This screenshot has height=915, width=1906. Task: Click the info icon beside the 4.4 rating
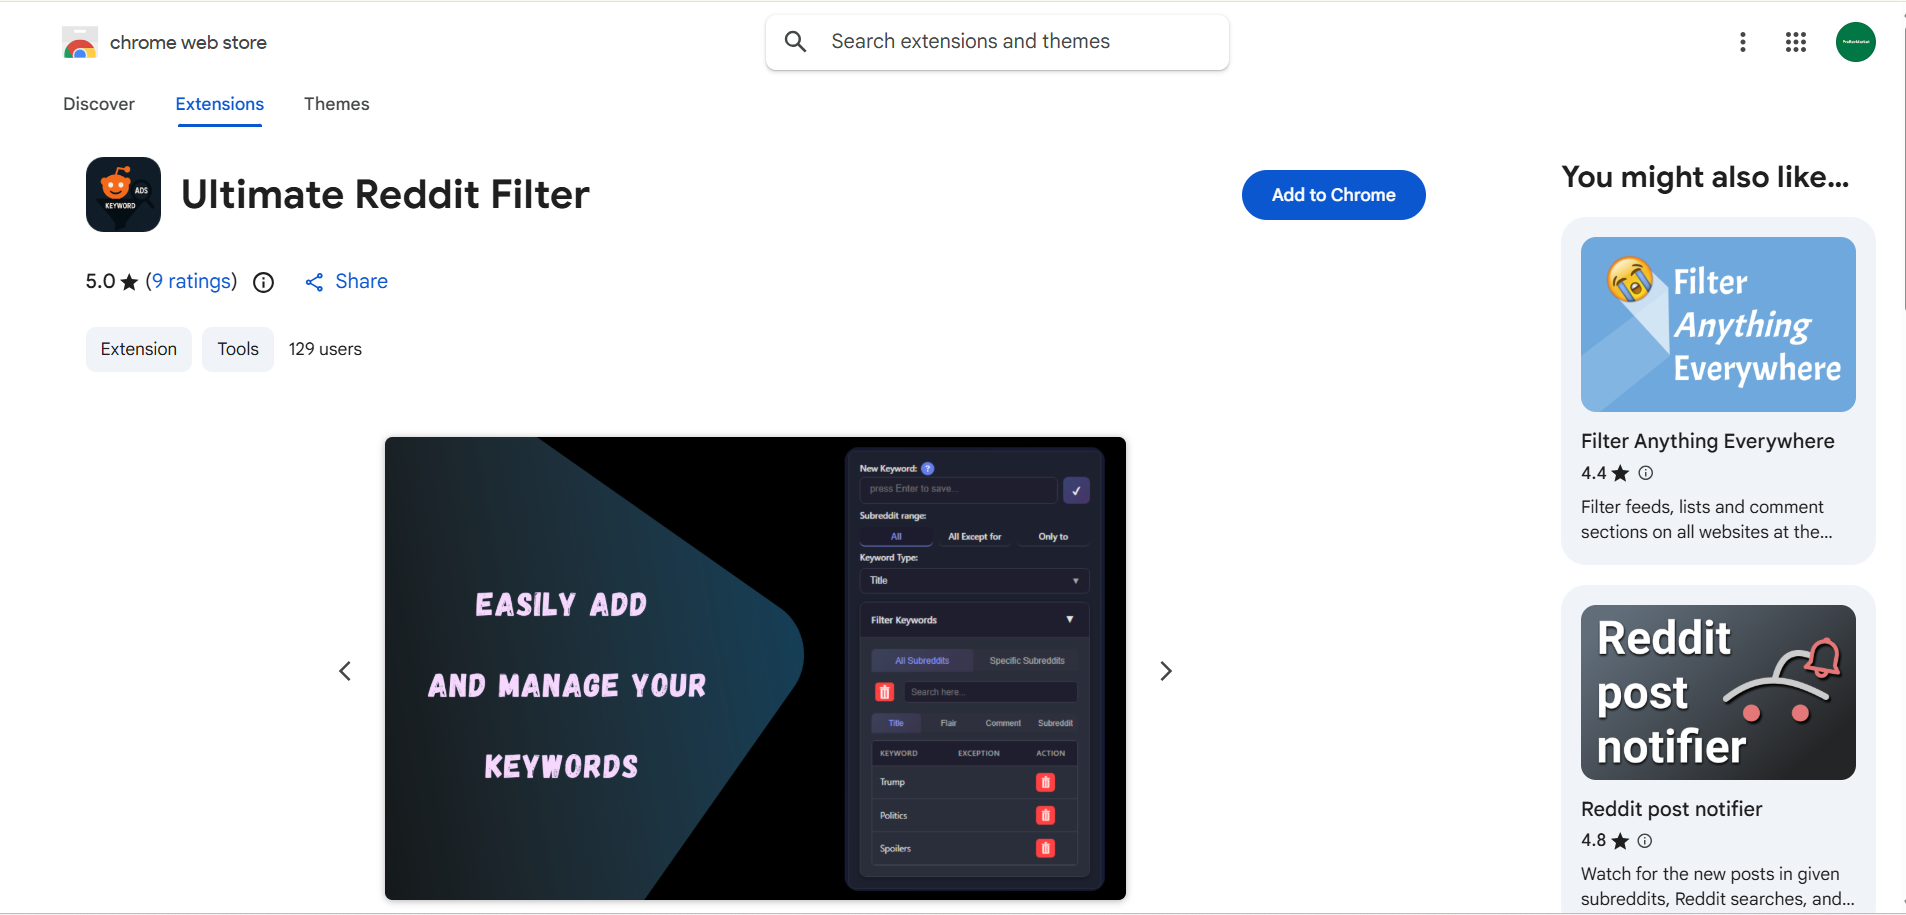[1646, 473]
